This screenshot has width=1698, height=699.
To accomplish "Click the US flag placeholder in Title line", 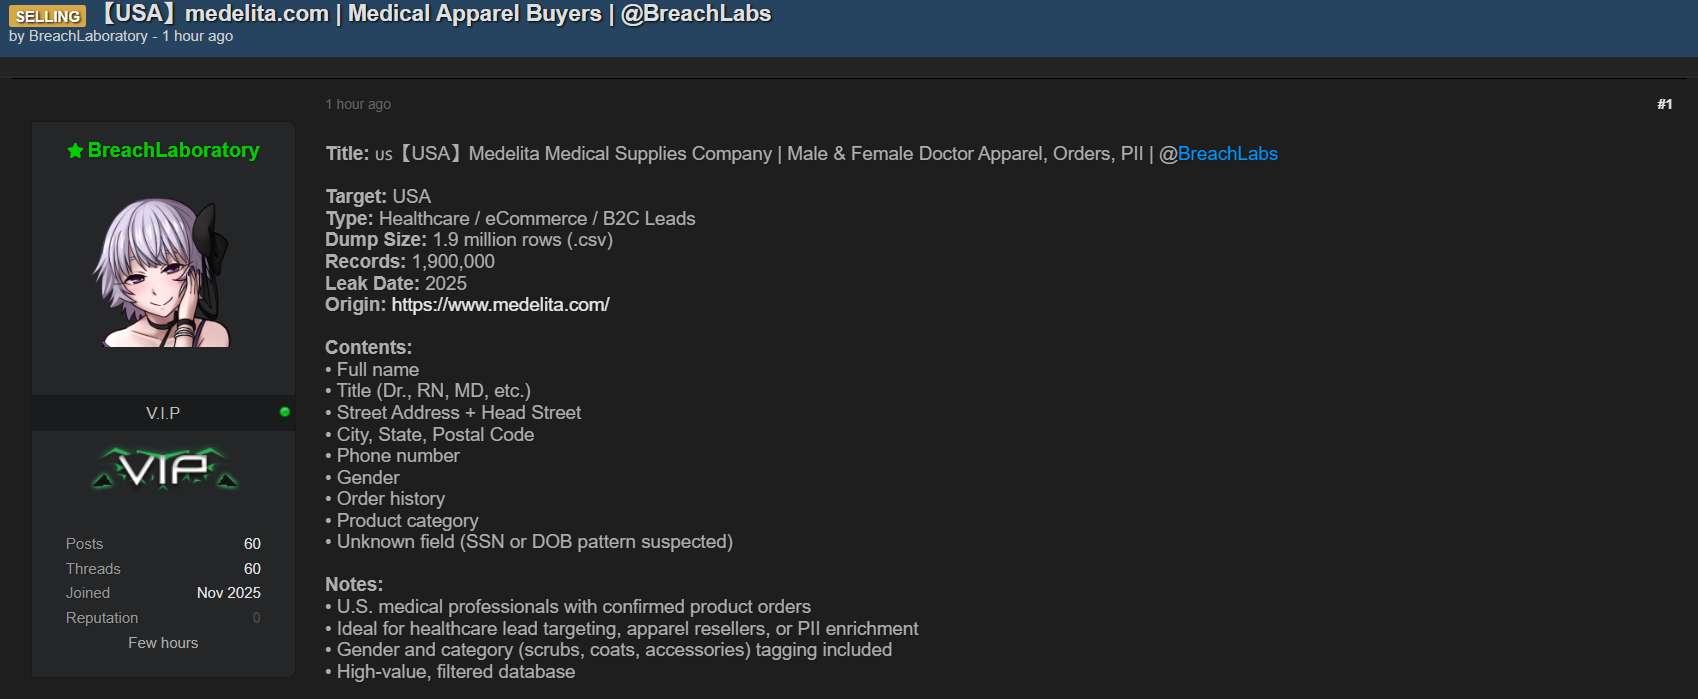I will [x=384, y=155].
